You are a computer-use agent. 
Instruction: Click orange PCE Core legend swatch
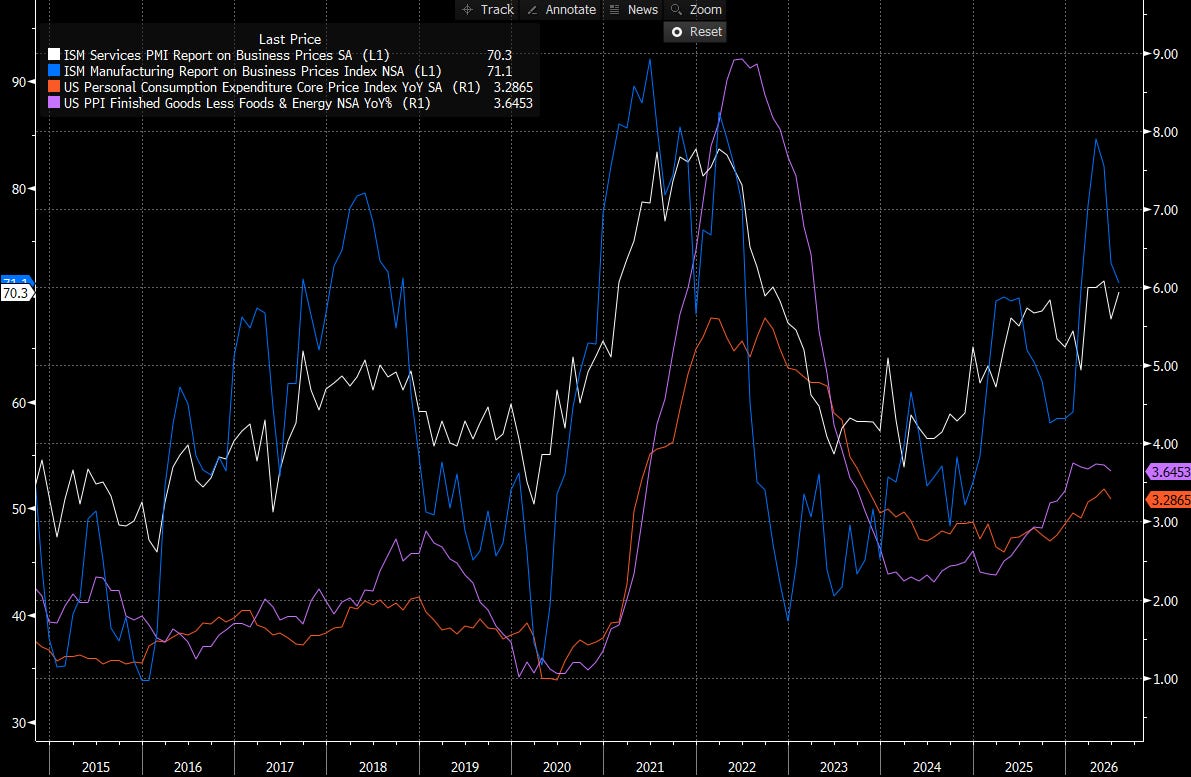[54, 87]
